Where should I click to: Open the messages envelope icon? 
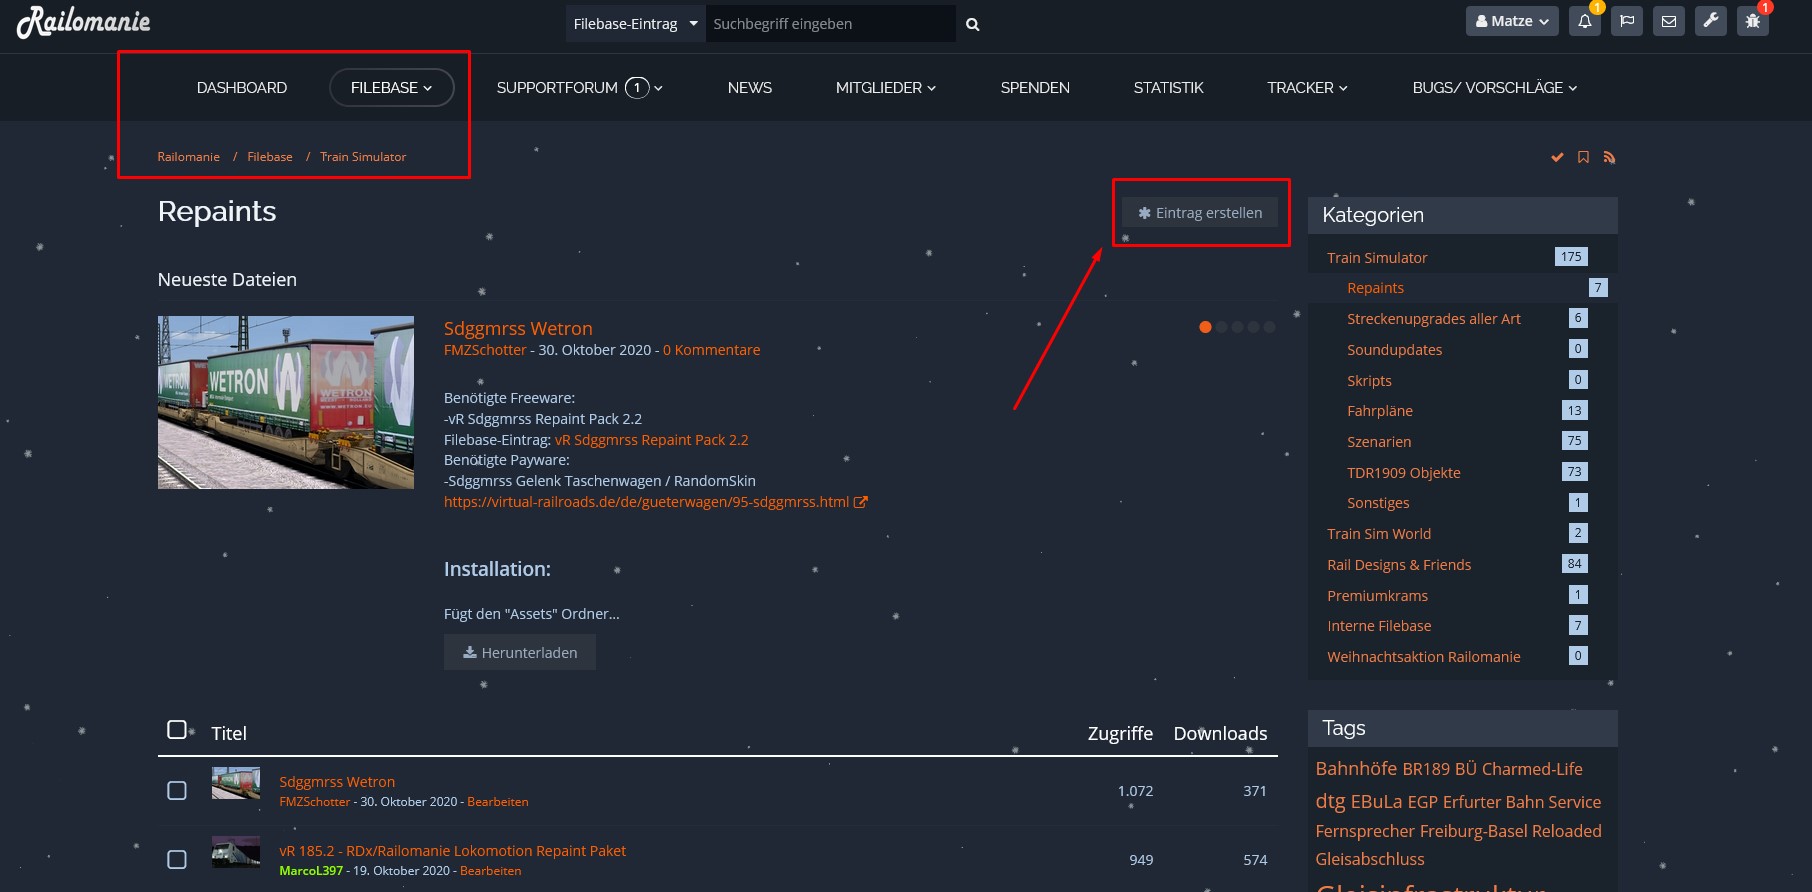pos(1669,21)
